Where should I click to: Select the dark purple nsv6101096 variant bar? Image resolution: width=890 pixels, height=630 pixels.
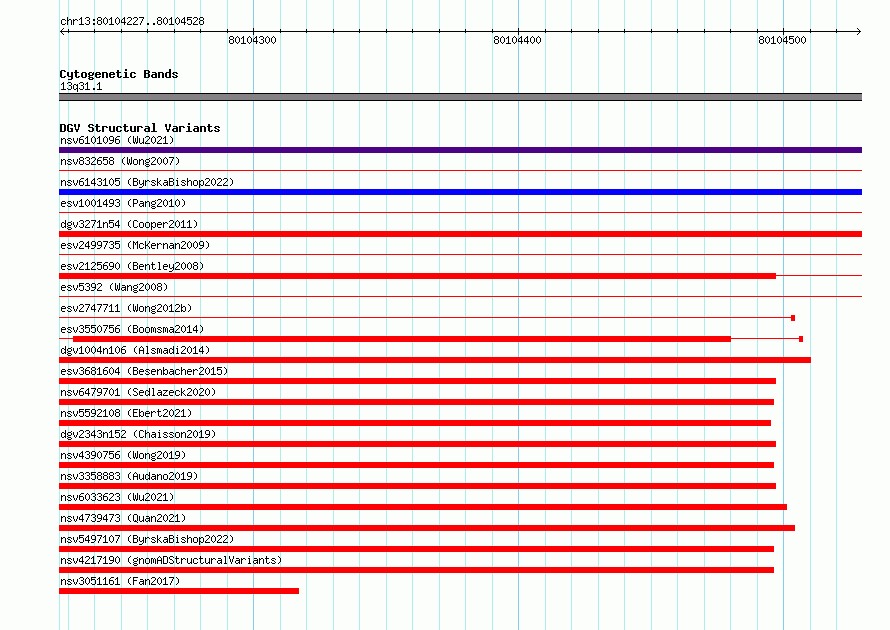tap(460, 150)
